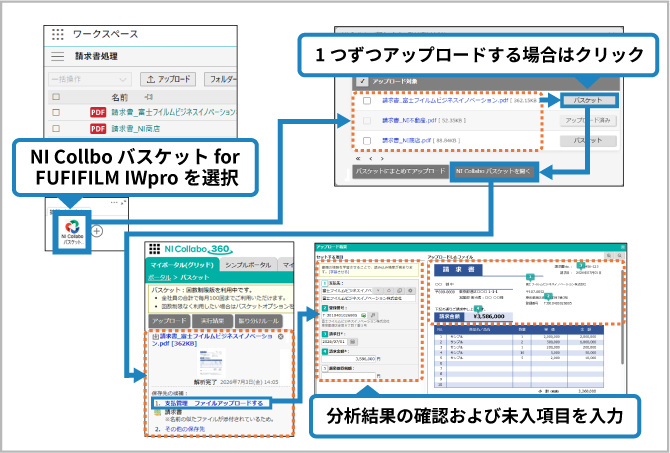Click NI Collabo バスケットを開く button
The image size is (670, 453).
click(493, 171)
